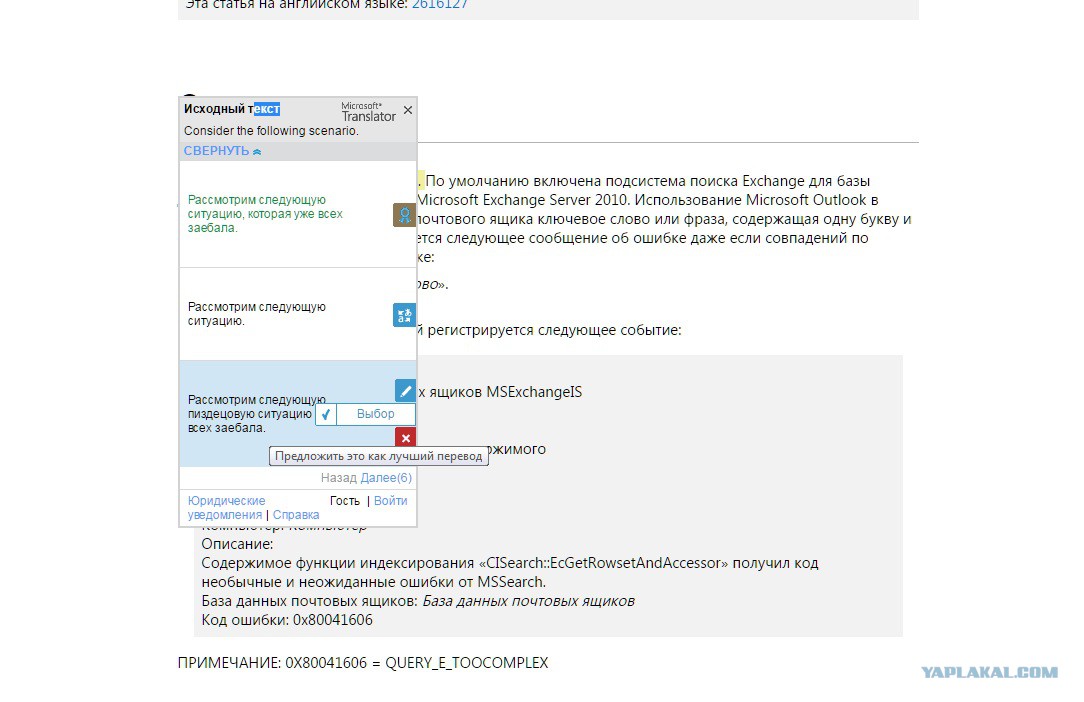Open the Справка help link

(x=296, y=515)
